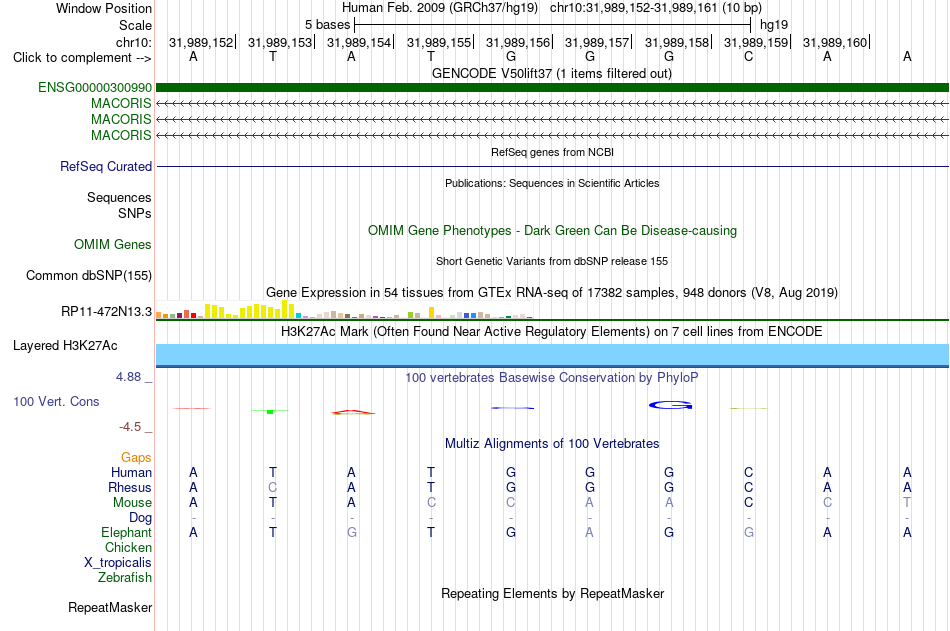Click the orange Gaps row label
The image size is (950, 631).
(136, 458)
